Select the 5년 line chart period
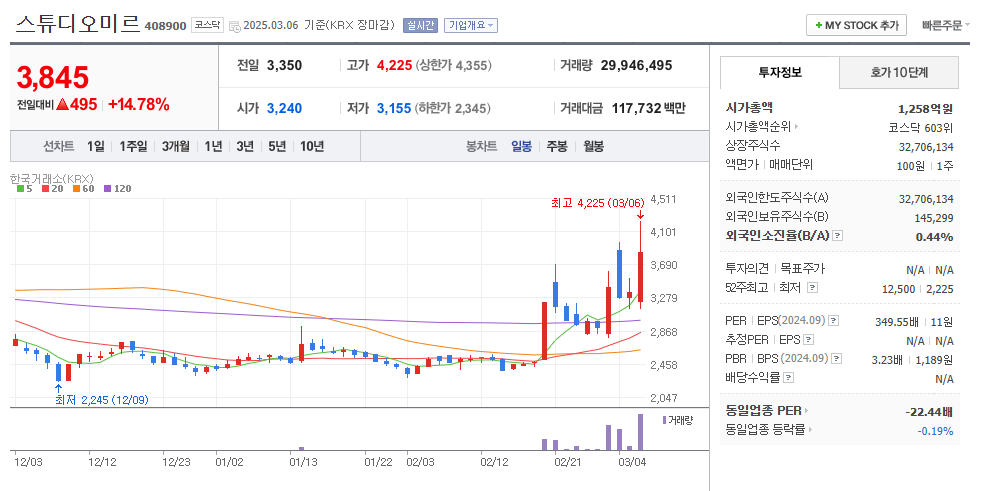Screen dimensions: 981x491 coord(277,146)
